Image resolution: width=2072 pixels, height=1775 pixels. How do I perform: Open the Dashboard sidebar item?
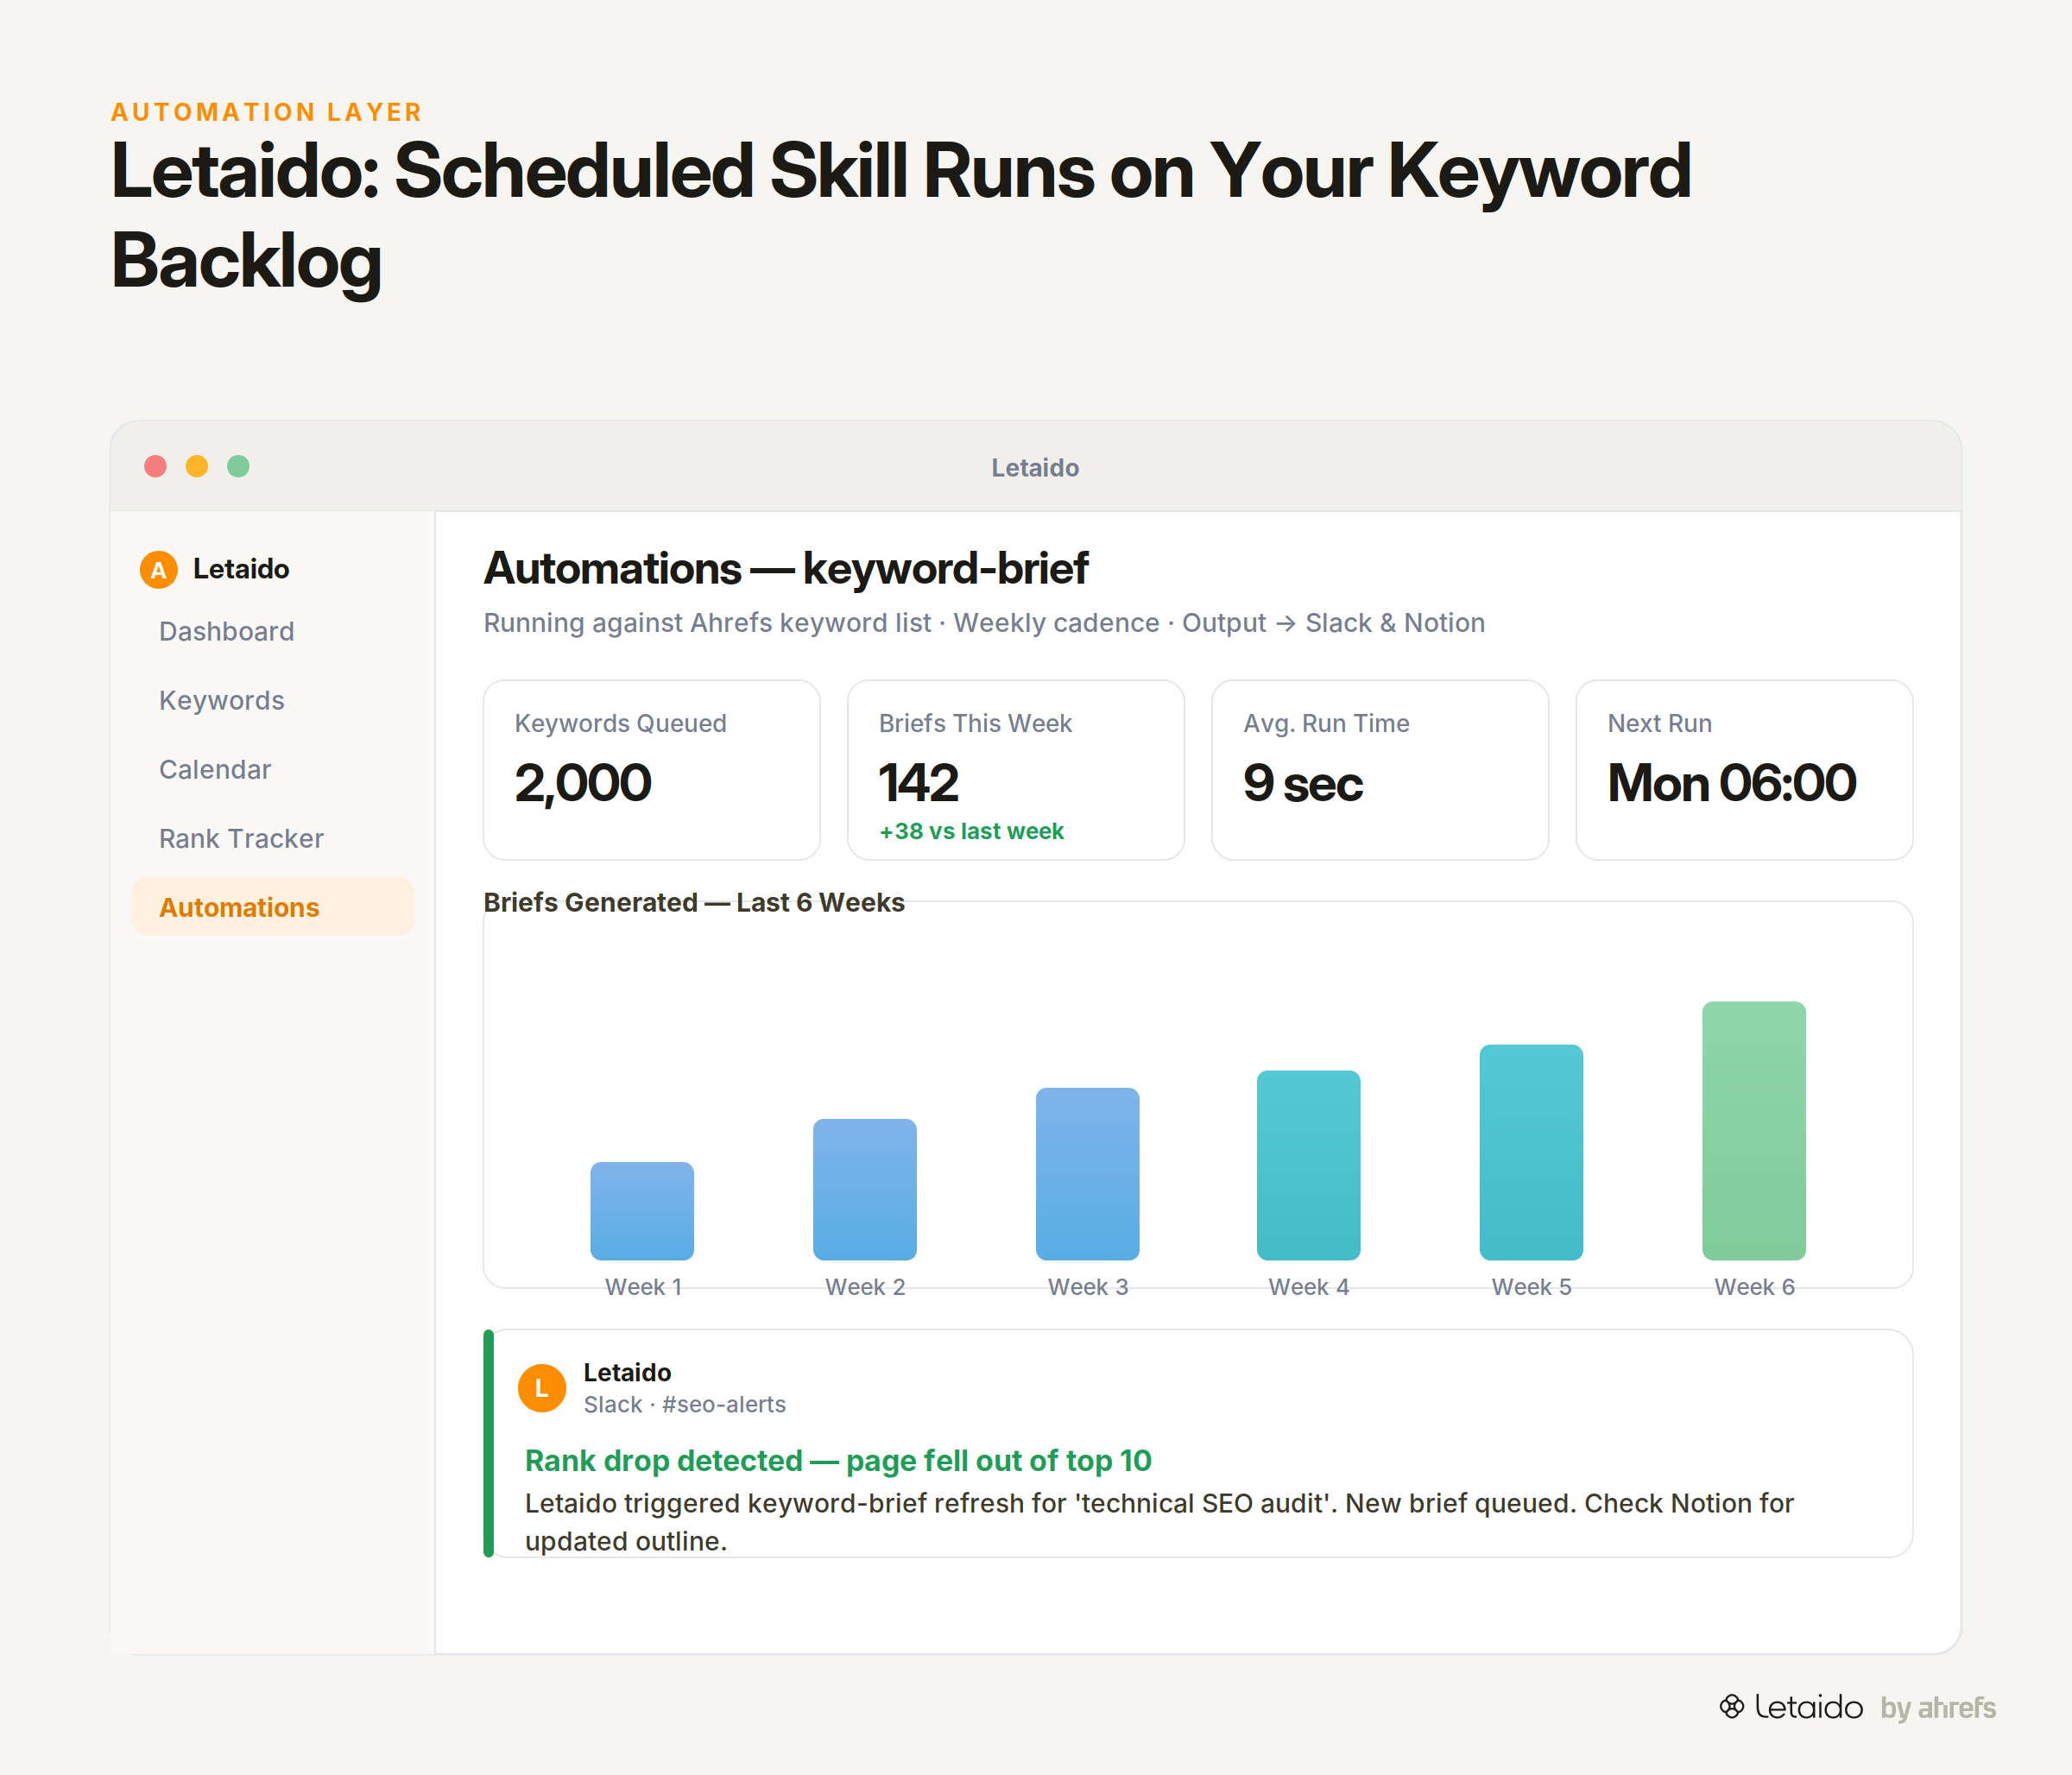[226, 631]
